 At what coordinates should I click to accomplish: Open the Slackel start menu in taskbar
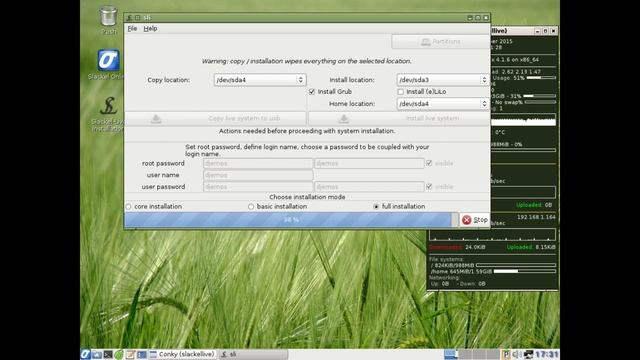tap(85, 354)
